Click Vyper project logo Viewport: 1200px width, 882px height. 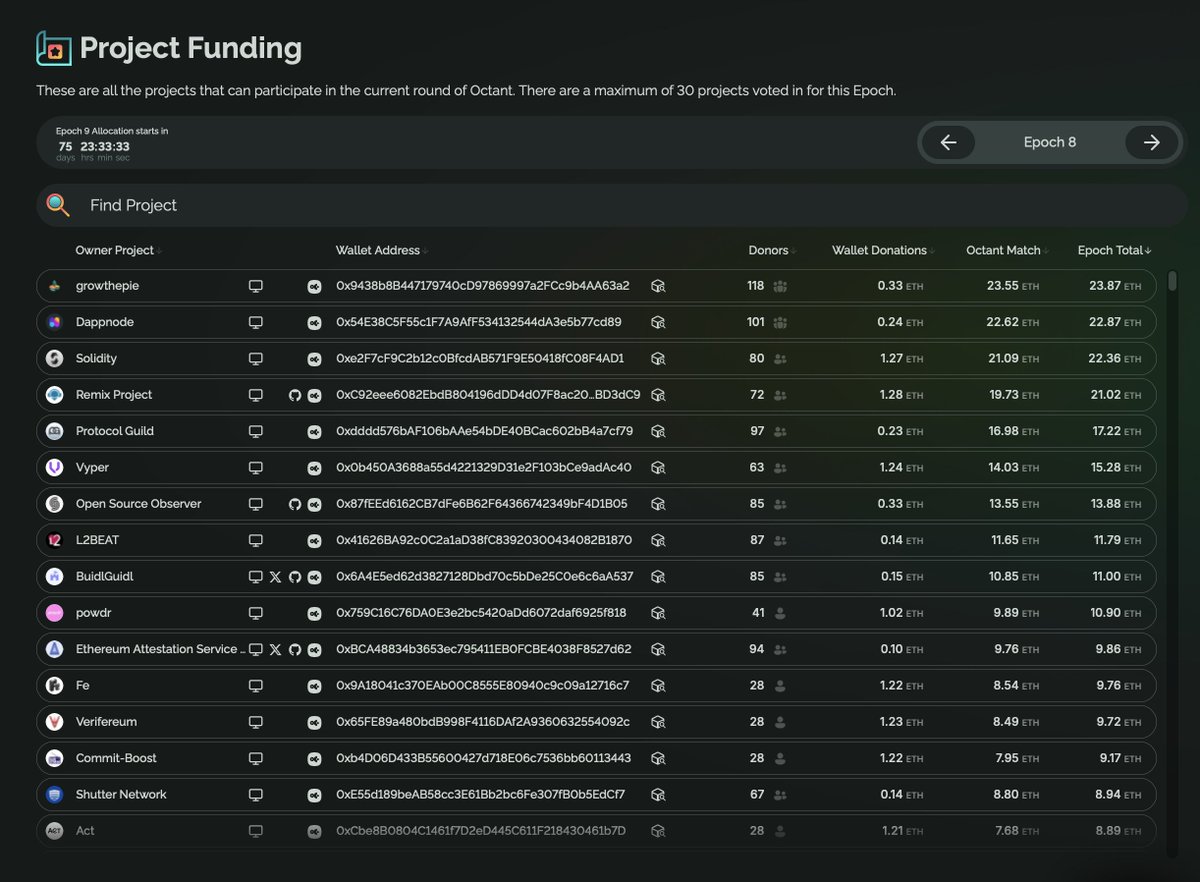click(x=54, y=467)
